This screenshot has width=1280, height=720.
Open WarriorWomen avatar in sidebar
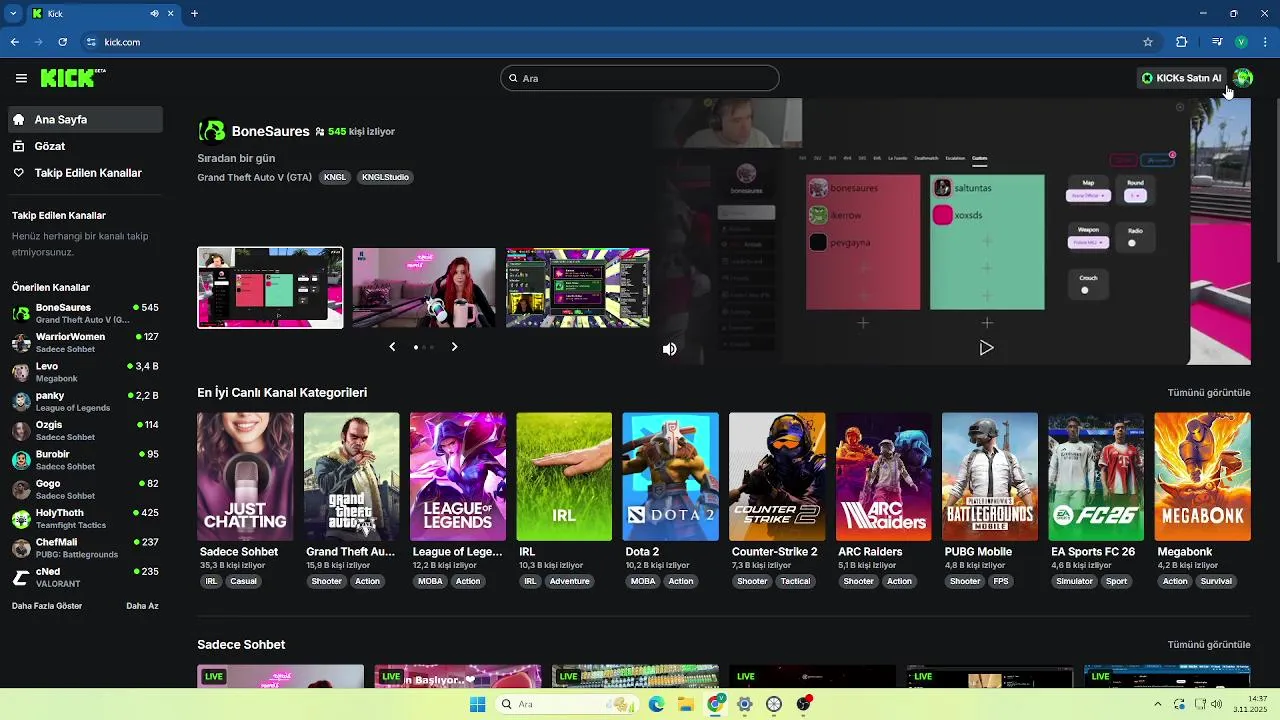click(21, 343)
